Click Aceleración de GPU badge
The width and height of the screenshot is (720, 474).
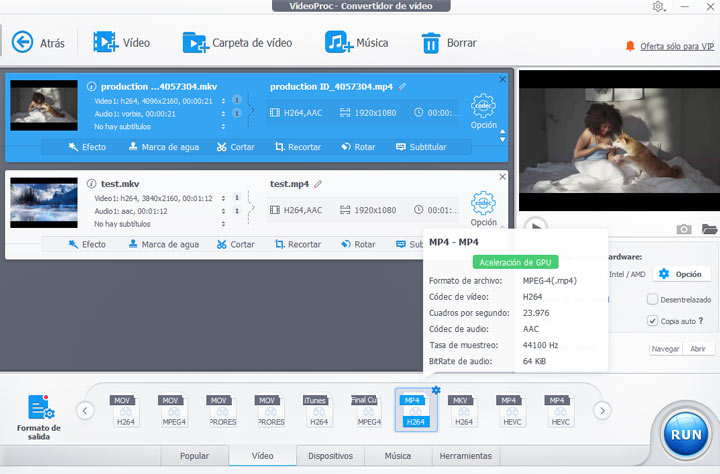tap(515, 262)
